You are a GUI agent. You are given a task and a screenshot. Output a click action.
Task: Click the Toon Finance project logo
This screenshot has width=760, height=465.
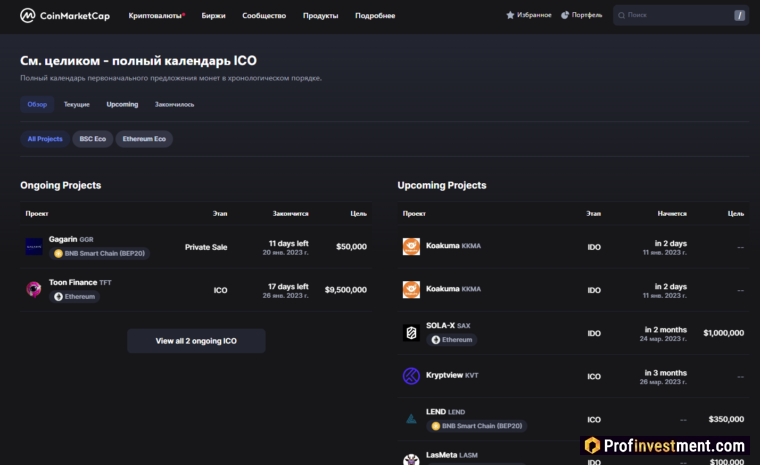(34, 289)
